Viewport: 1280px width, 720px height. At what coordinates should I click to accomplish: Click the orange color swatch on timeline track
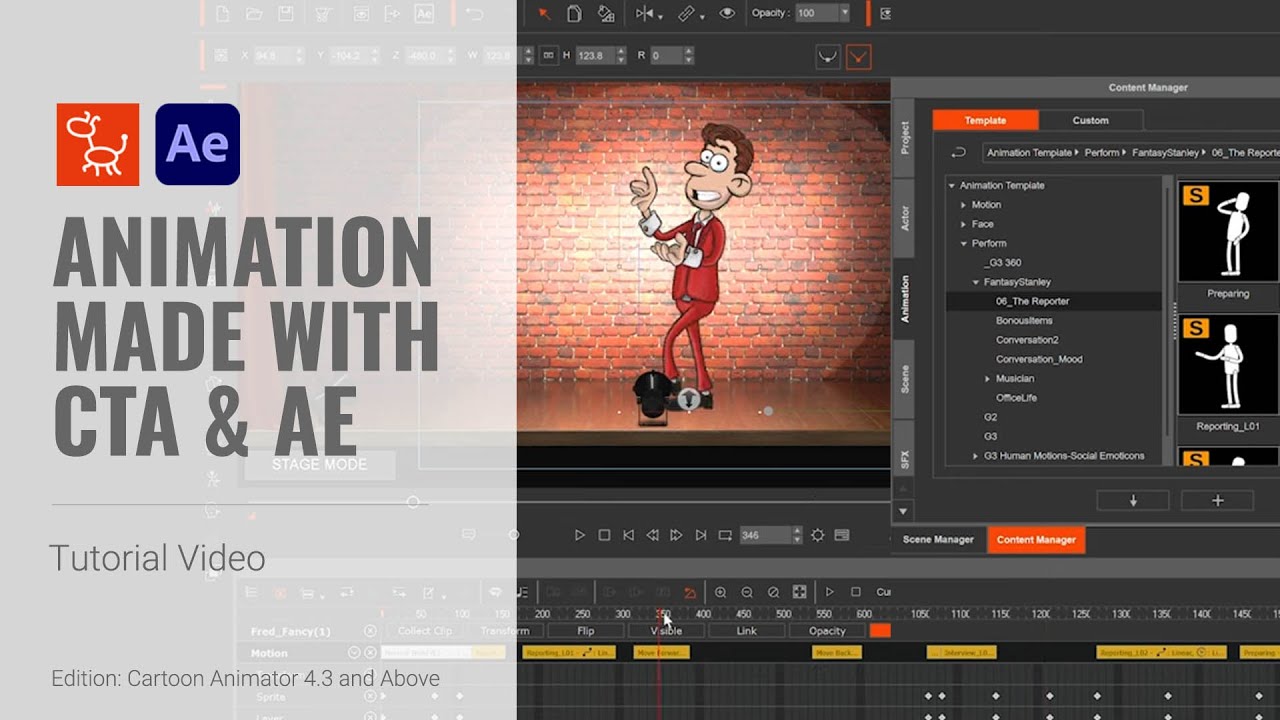coord(880,631)
